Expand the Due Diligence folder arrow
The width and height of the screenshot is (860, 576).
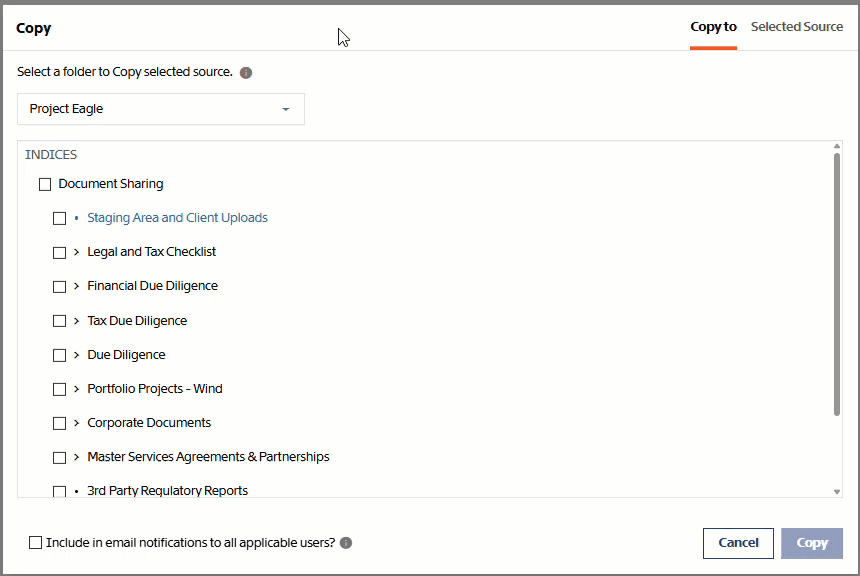pos(76,354)
